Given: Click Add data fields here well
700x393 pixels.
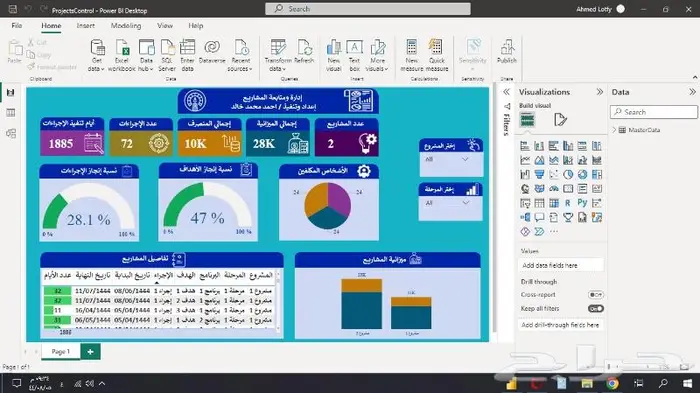Looking at the screenshot, I should pos(561,265).
